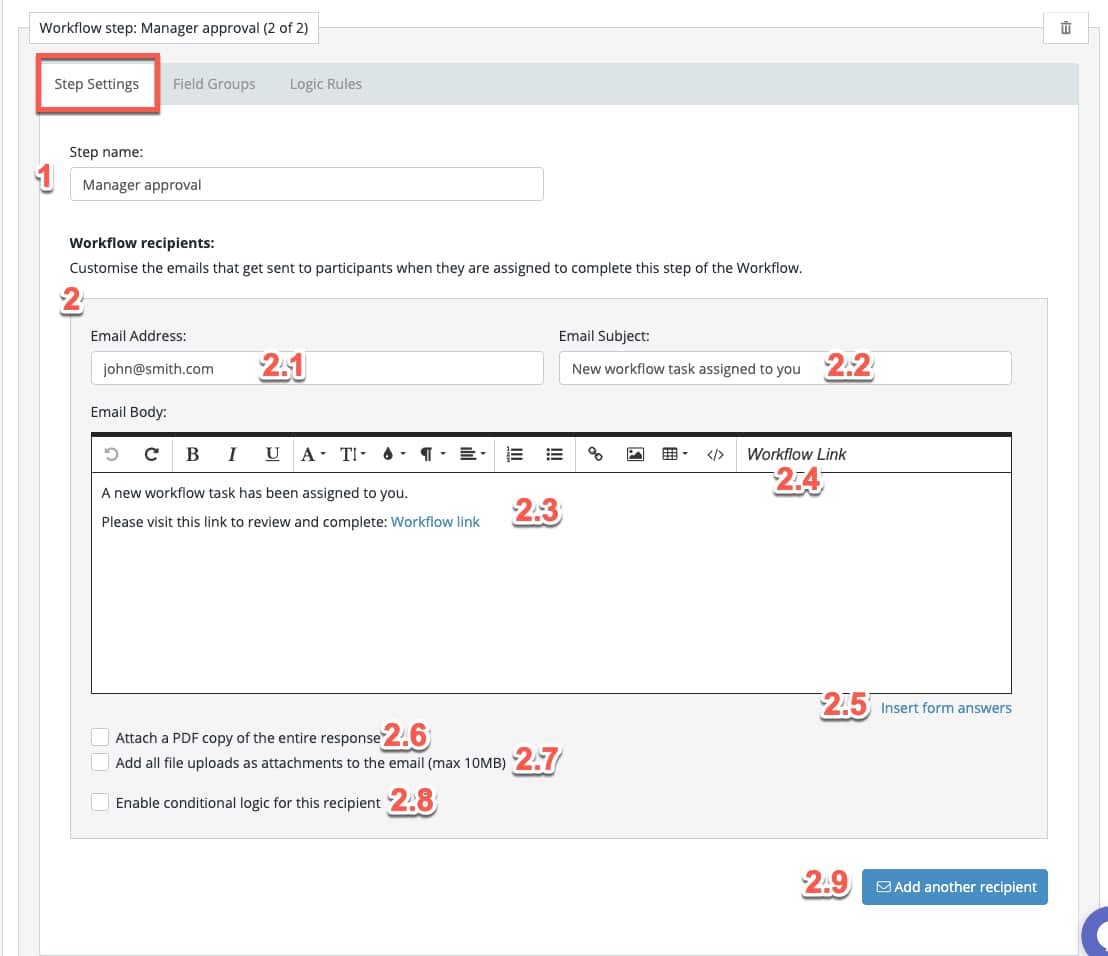Open the Logic Rules tab
Screen dimensions: 1108x956
(325, 84)
